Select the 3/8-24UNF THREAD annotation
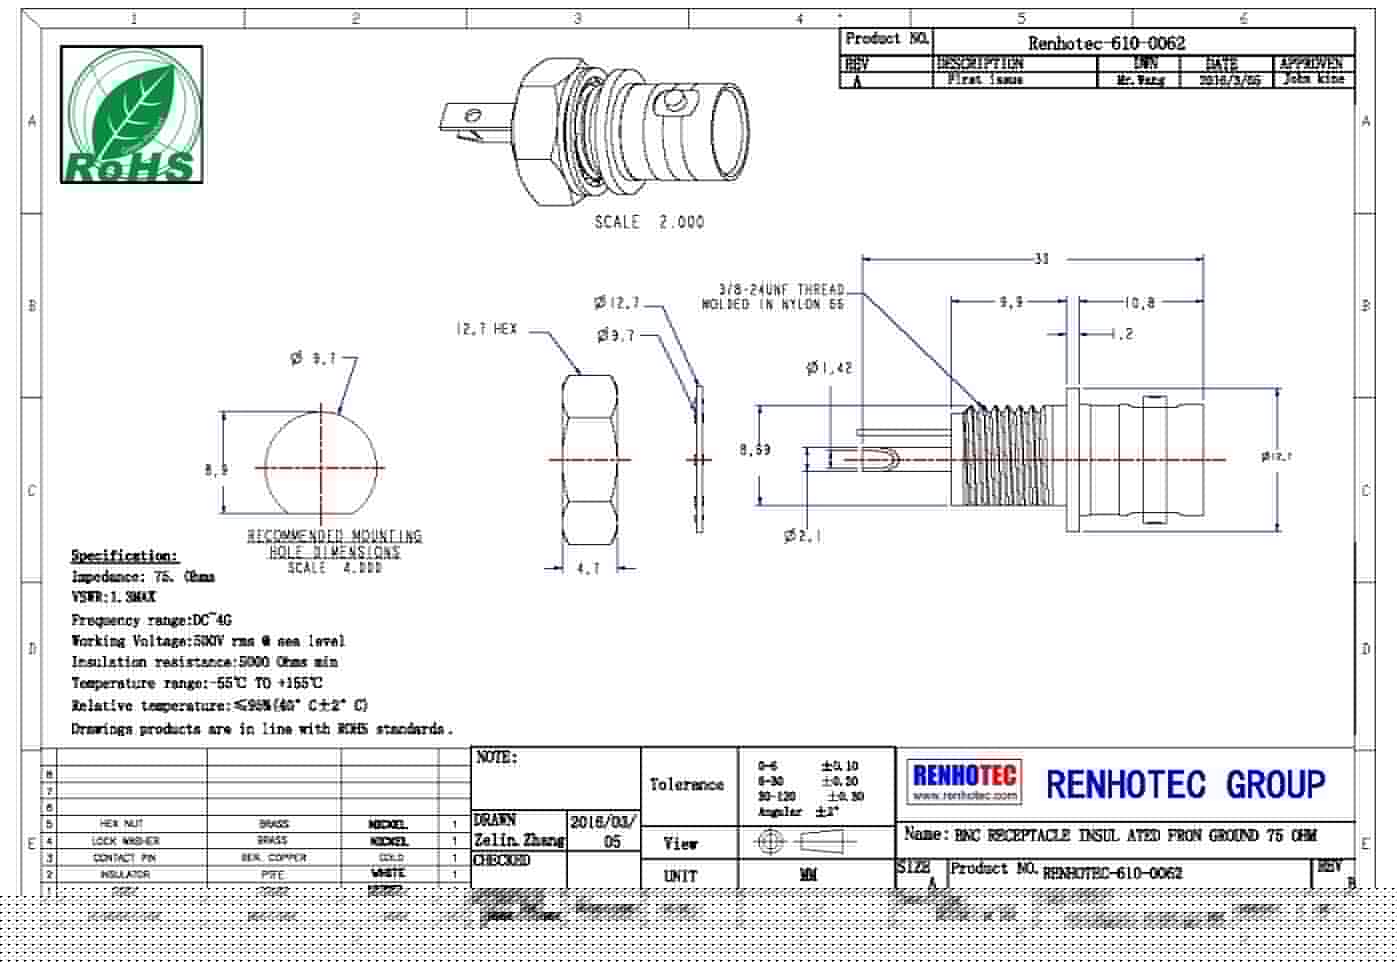The image size is (1397, 962). point(772,296)
